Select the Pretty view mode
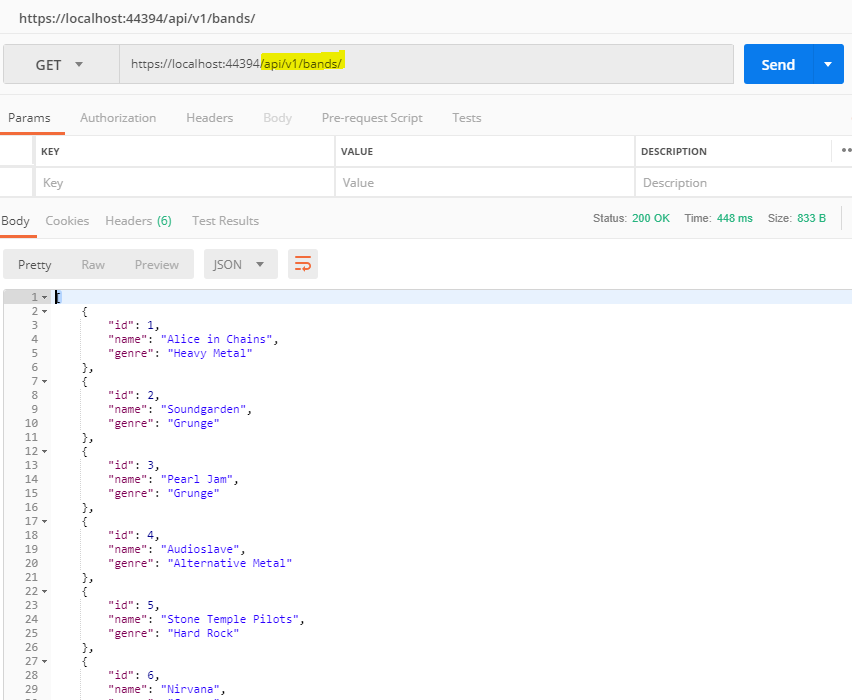 (x=34, y=265)
